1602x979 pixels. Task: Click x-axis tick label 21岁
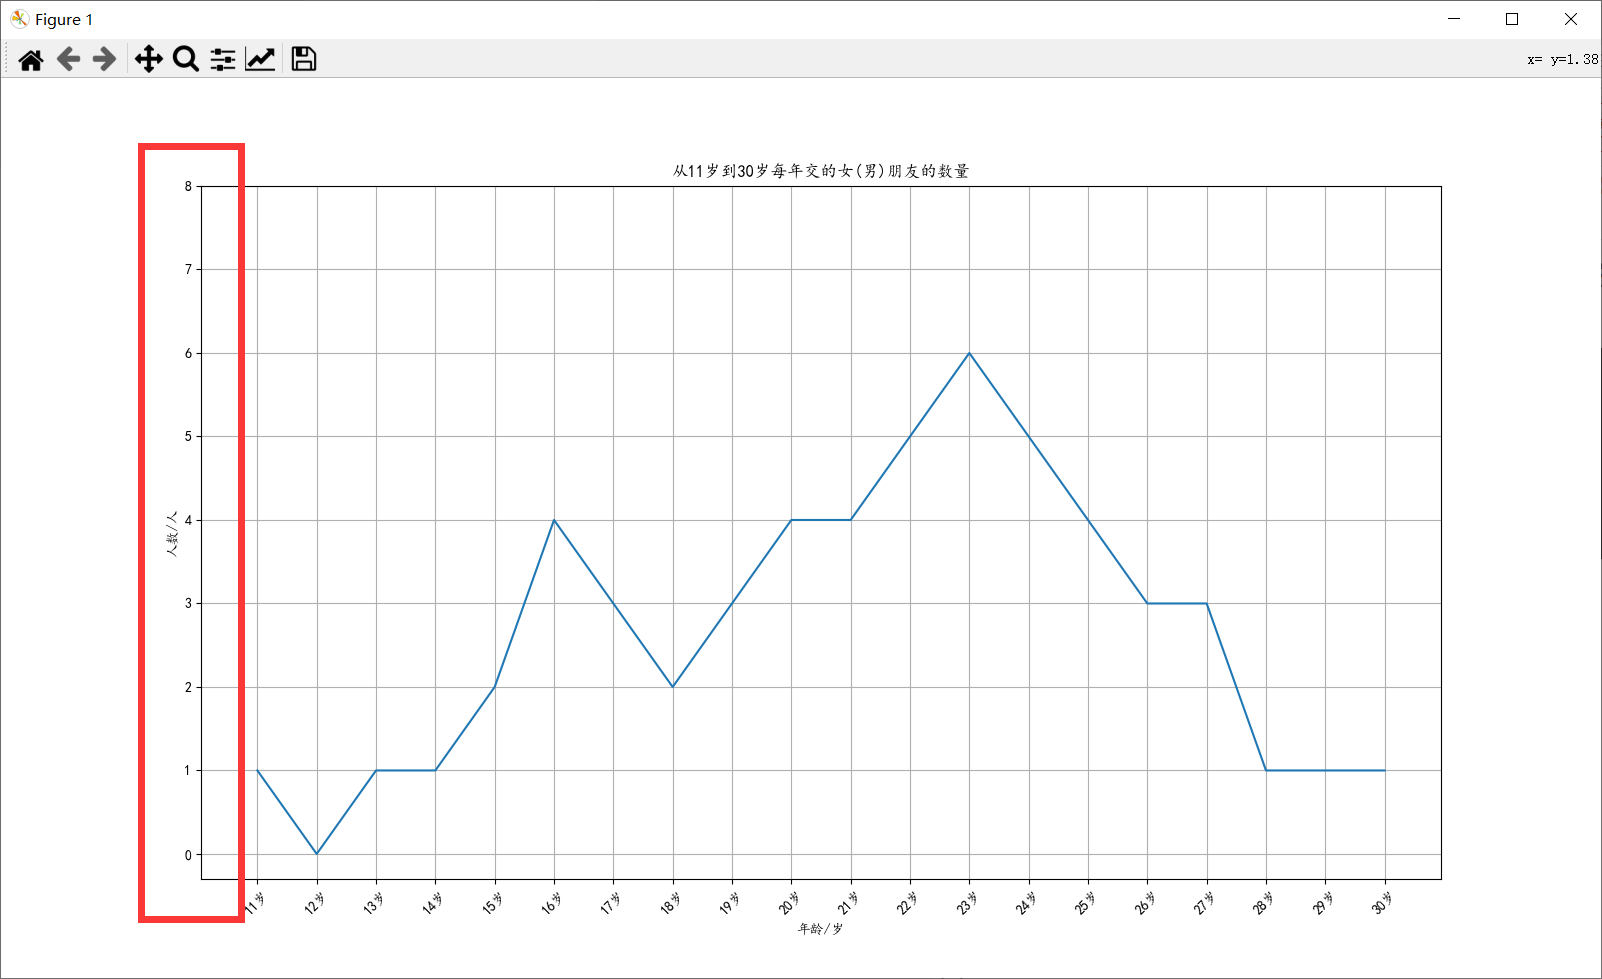pos(848,903)
